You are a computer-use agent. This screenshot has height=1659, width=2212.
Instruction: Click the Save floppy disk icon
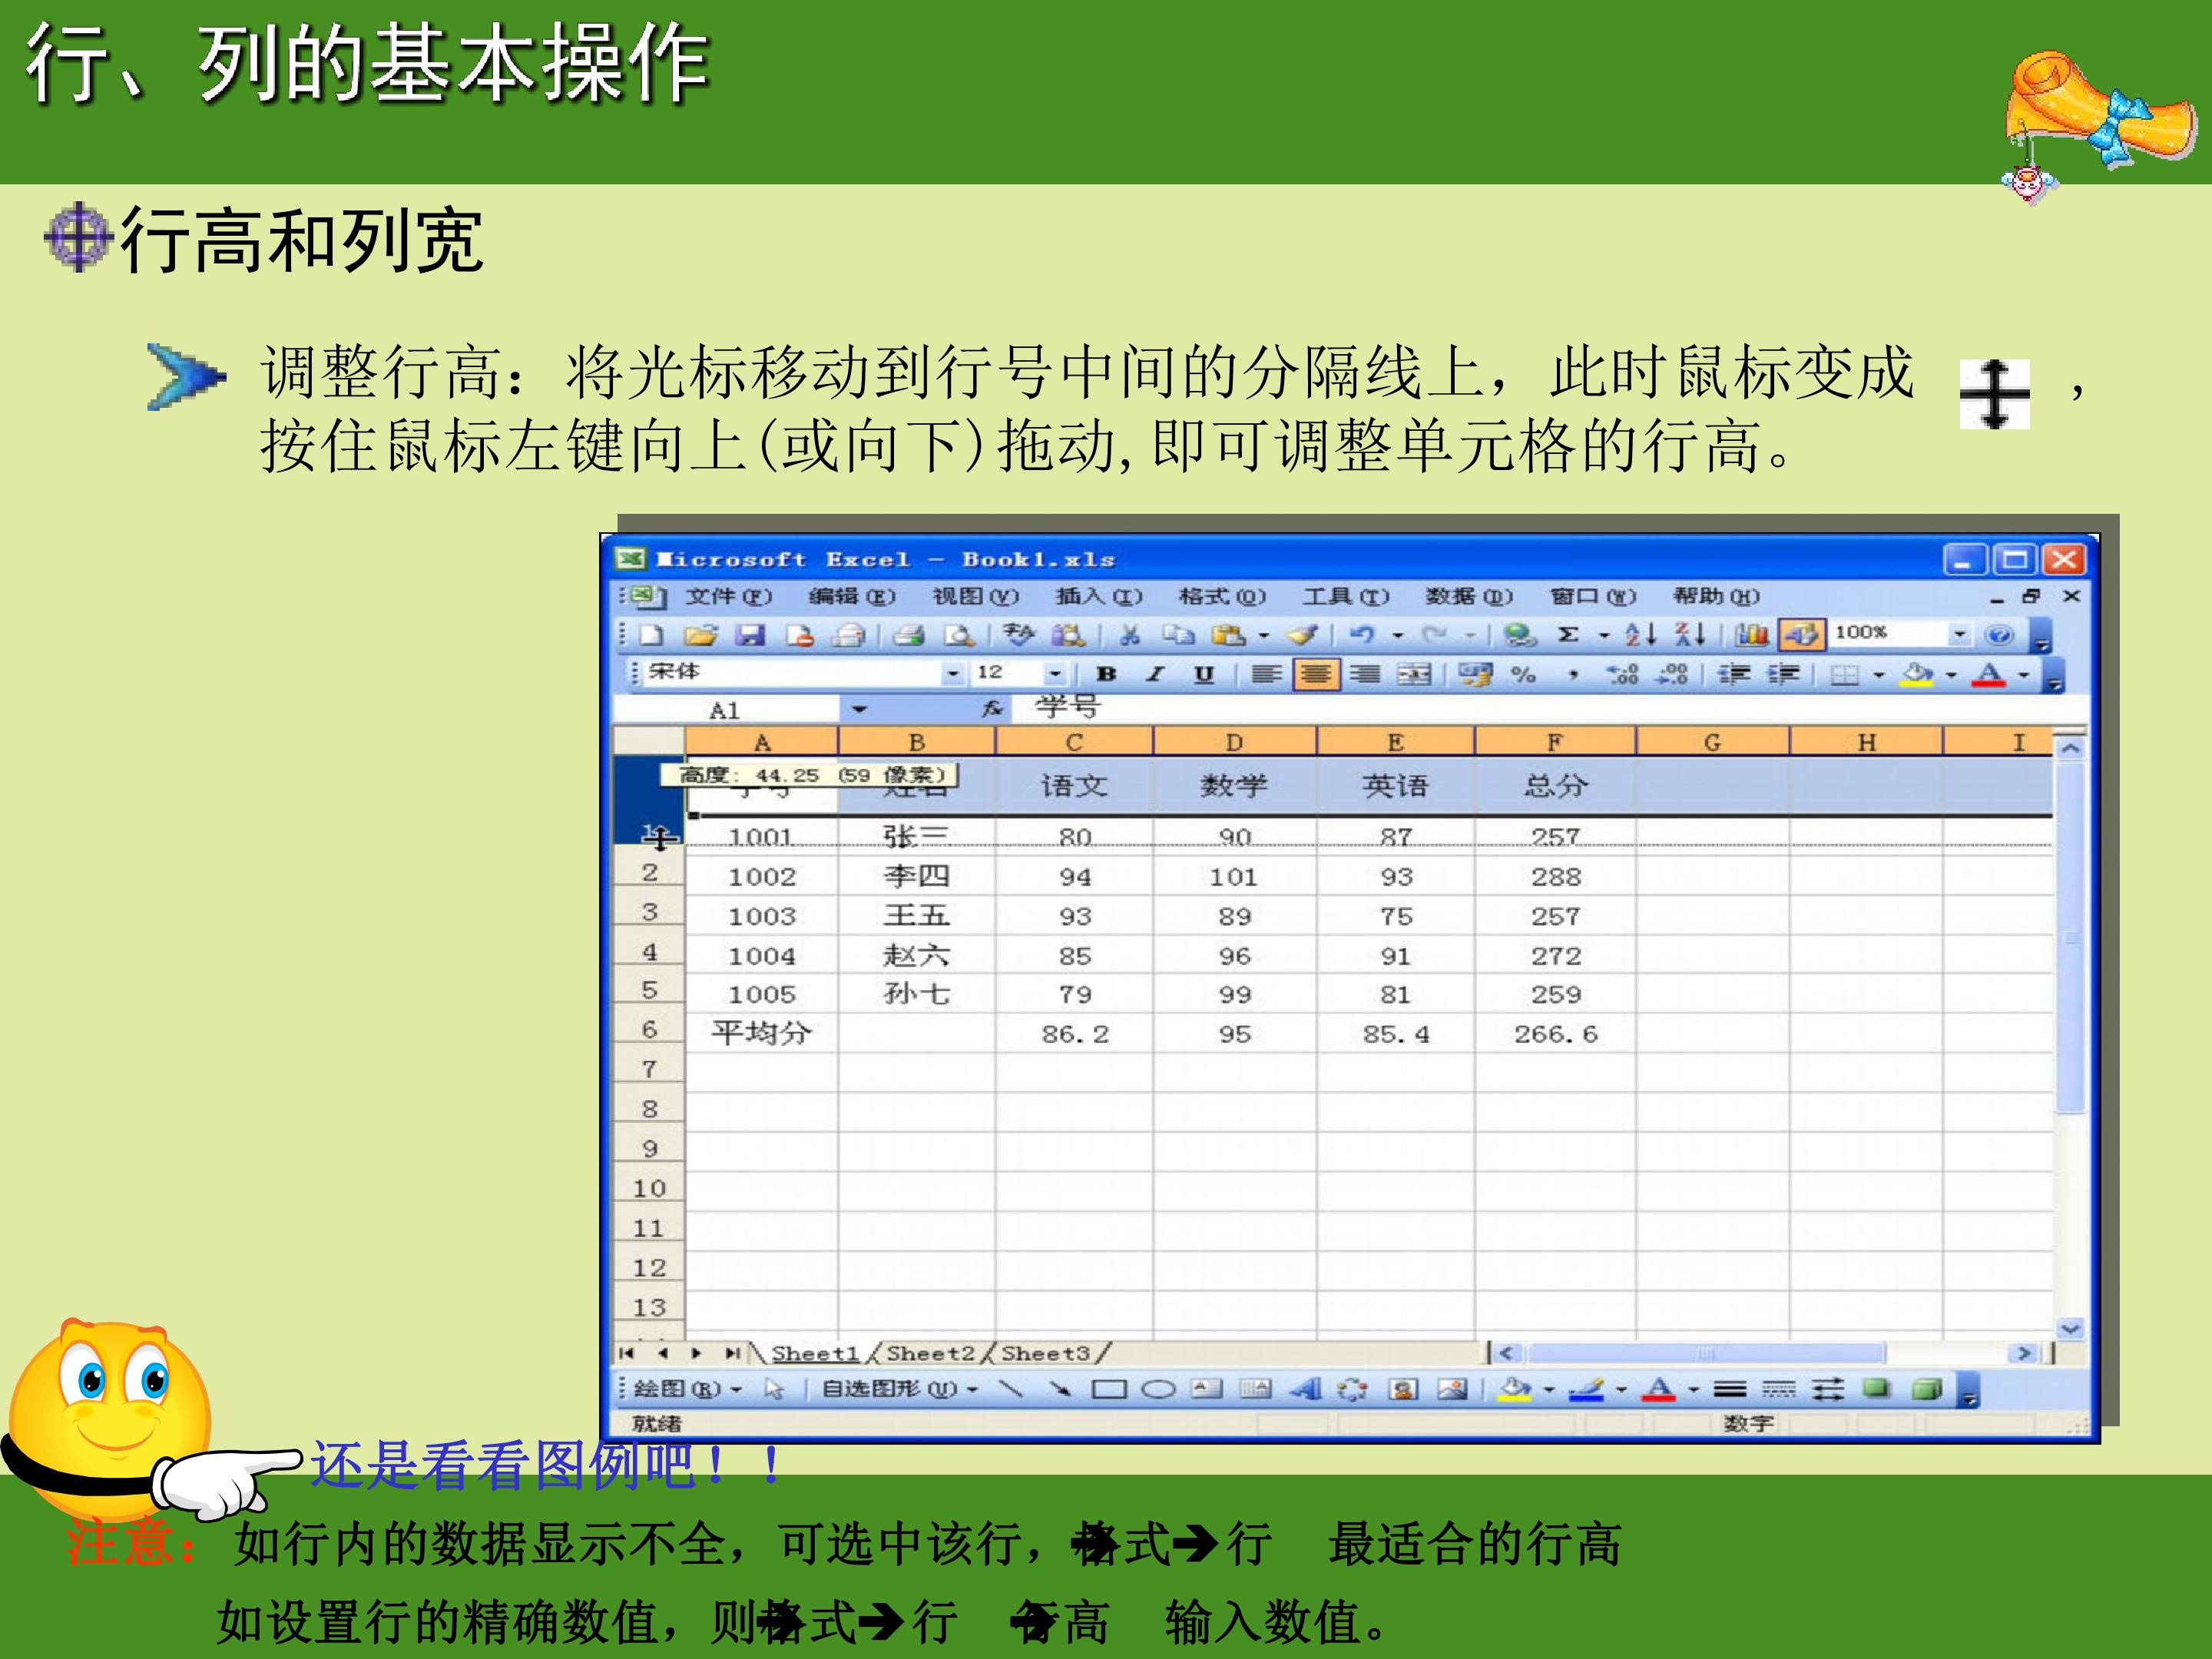[750, 635]
